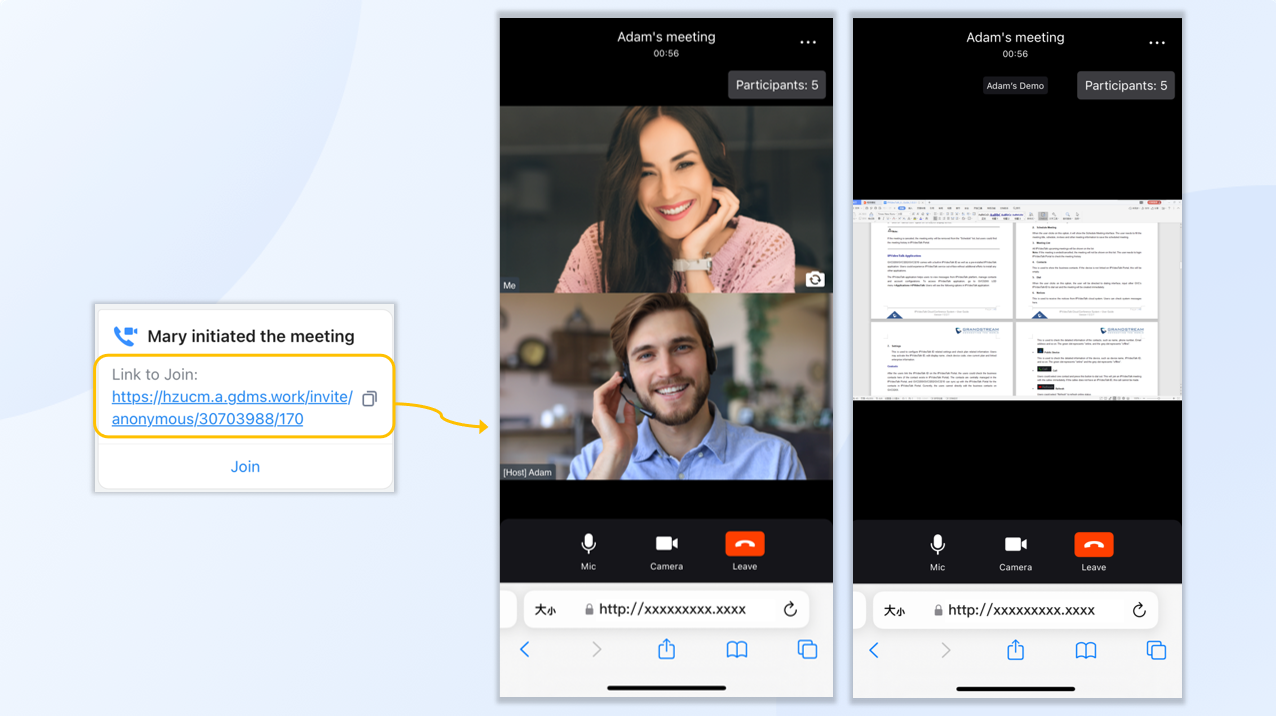Show open tabs in right phone browser

1156,650
